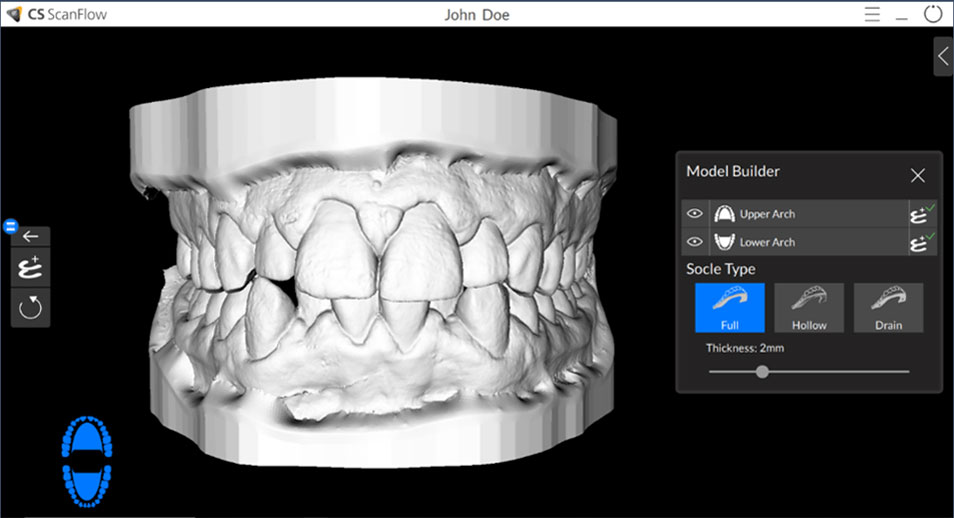This screenshot has height=518, width=954.
Task: Click the Thickness slider handle
Action: 762,371
